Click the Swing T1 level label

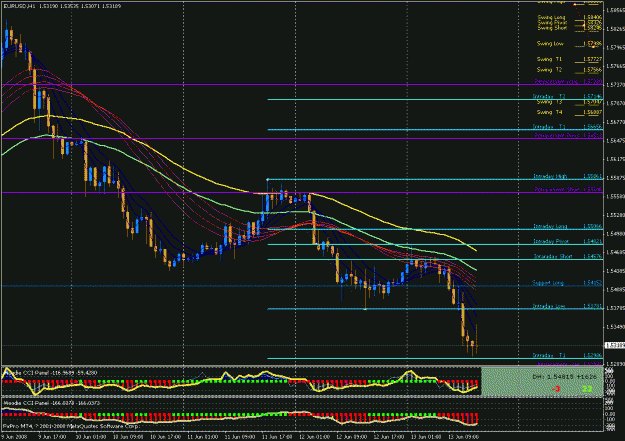click(549, 59)
